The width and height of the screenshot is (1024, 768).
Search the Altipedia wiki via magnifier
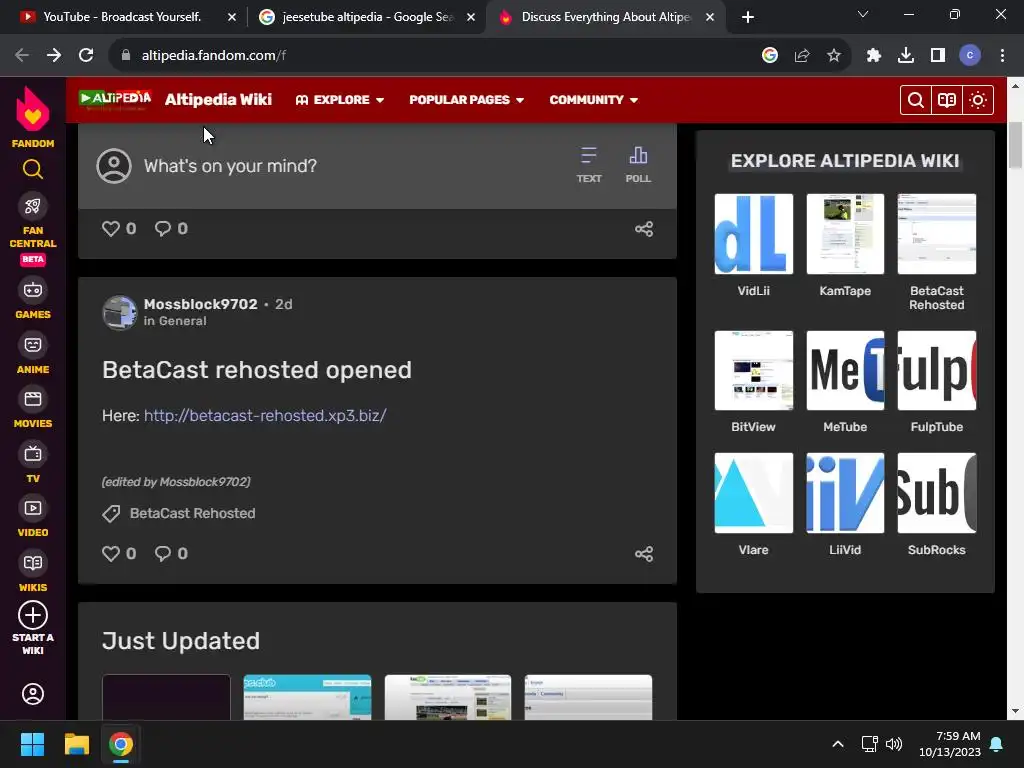(x=916, y=100)
